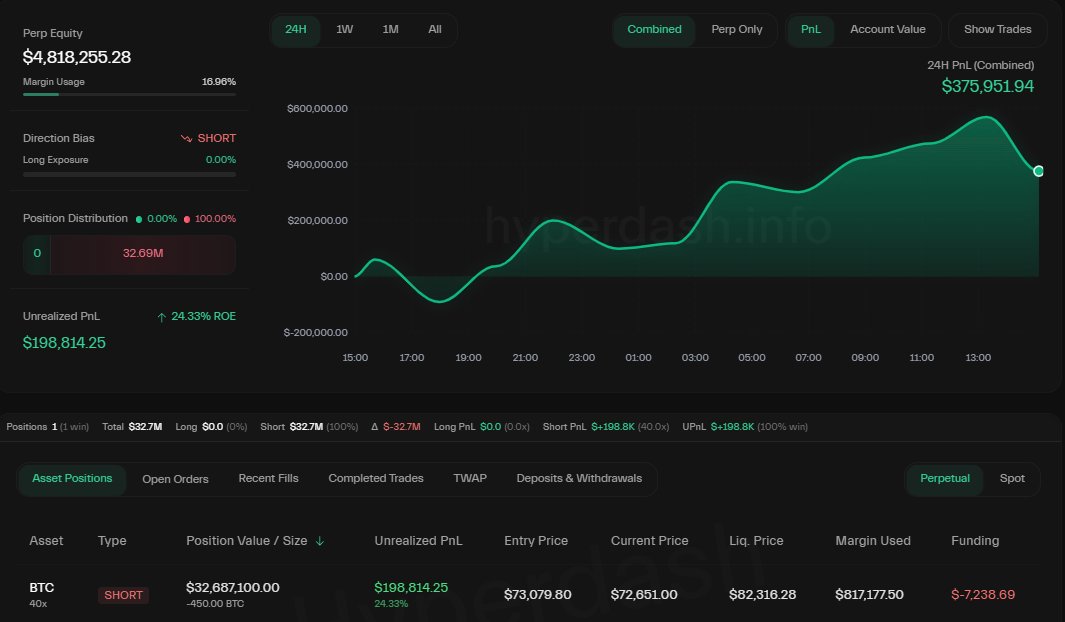1065x622 pixels.
Task: View the Open Orders section
Action: click(x=175, y=478)
